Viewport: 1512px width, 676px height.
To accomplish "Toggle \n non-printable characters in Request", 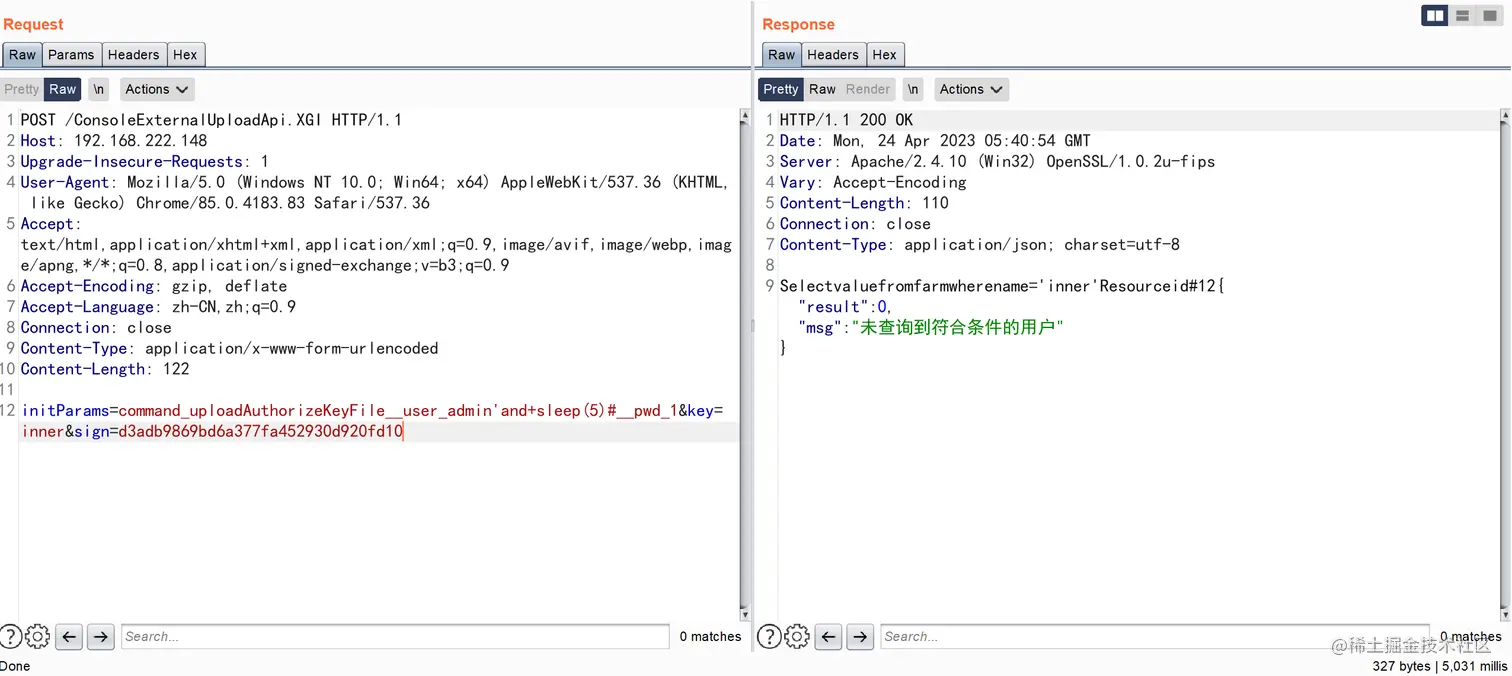I will click(x=98, y=89).
